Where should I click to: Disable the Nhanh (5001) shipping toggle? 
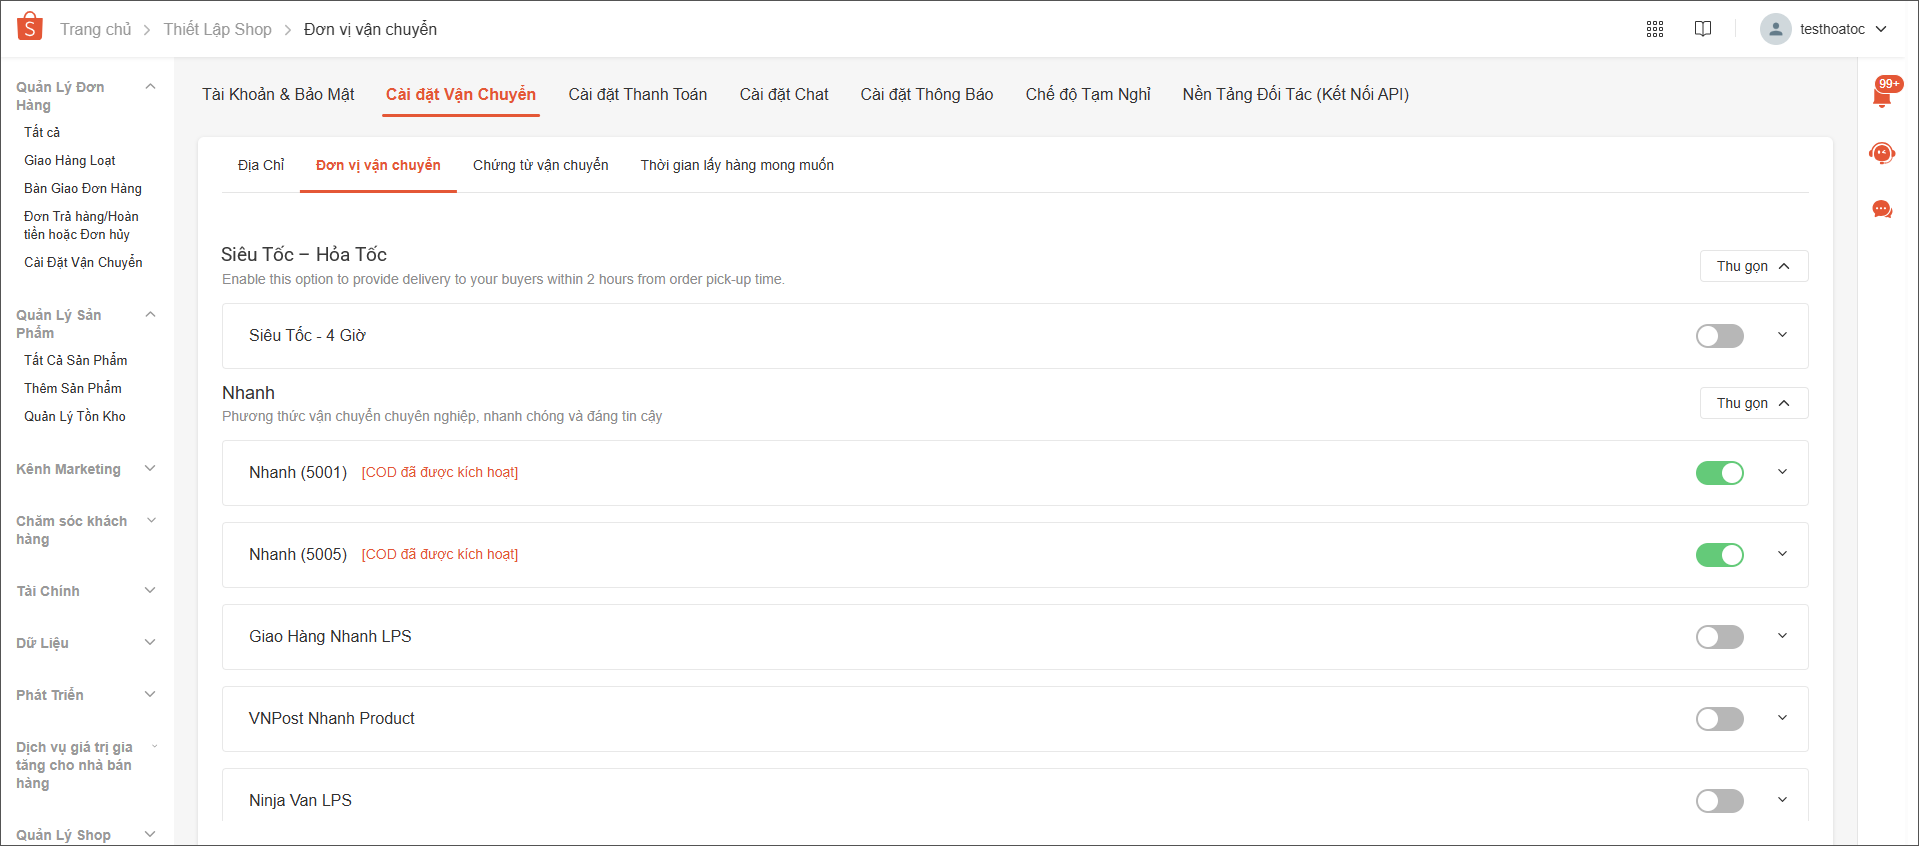click(1719, 473)
